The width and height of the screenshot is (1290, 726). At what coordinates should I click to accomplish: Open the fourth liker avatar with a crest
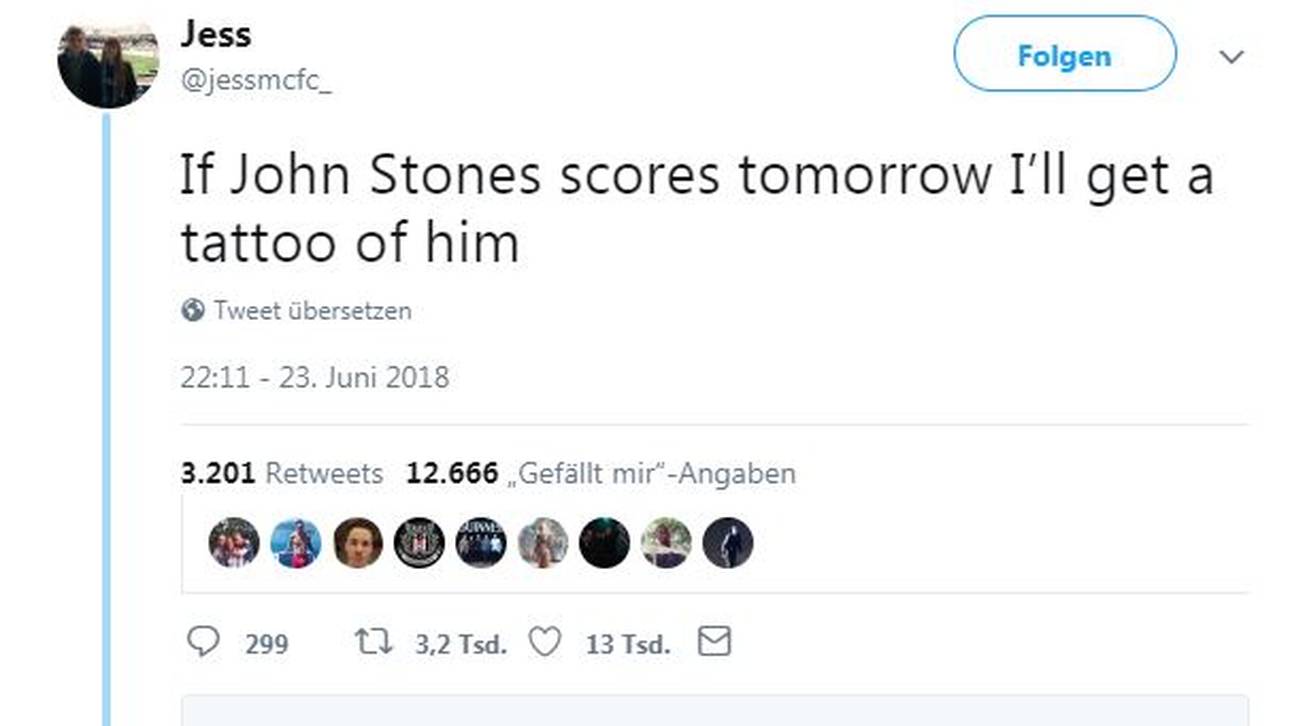pos(419,543)
